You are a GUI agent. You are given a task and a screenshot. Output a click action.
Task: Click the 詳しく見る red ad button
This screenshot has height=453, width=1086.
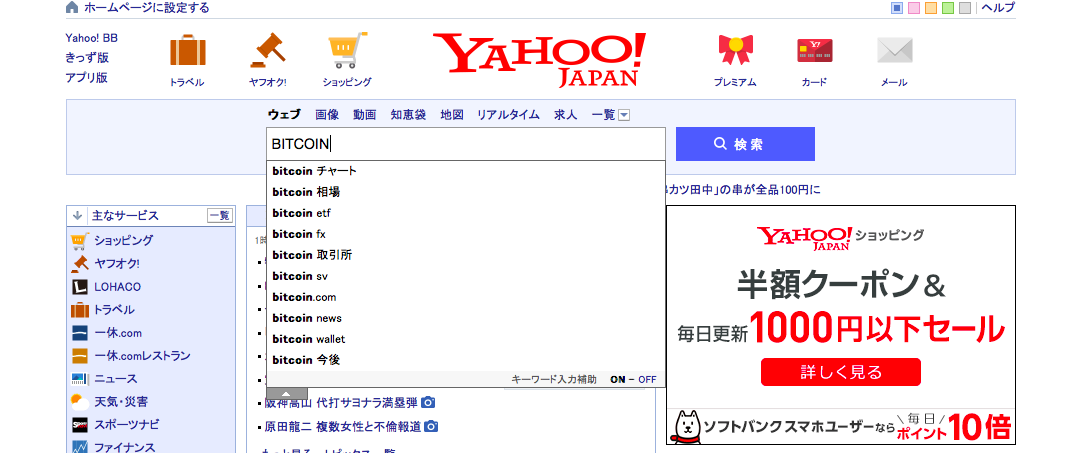coord(841,372)
